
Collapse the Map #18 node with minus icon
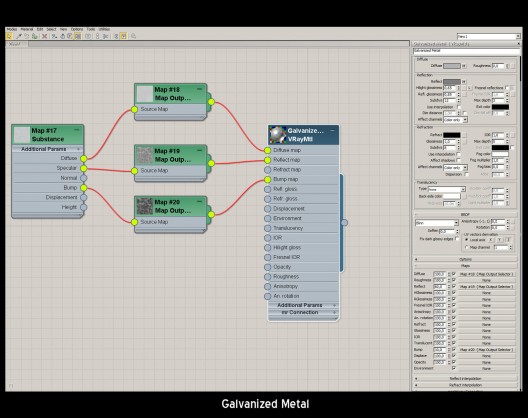[x=199, y=89]
